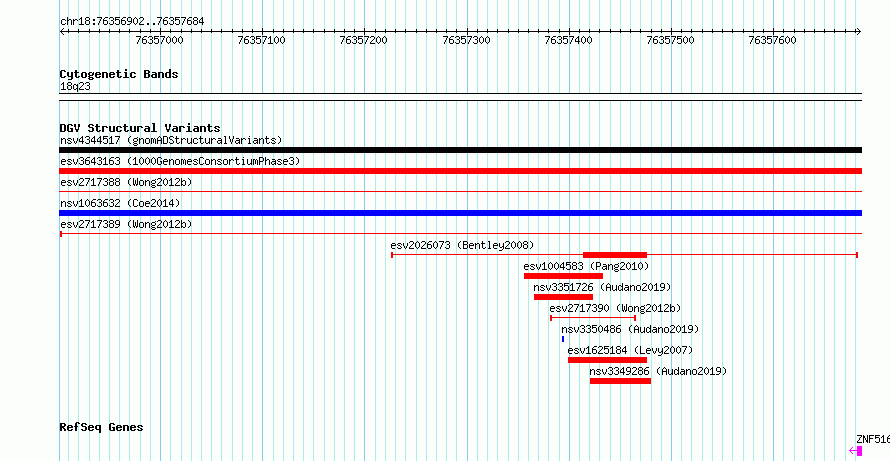Click the nsv3349286 red bar
890x461 pixels.
pyautogui.click(x=620, y=381)
